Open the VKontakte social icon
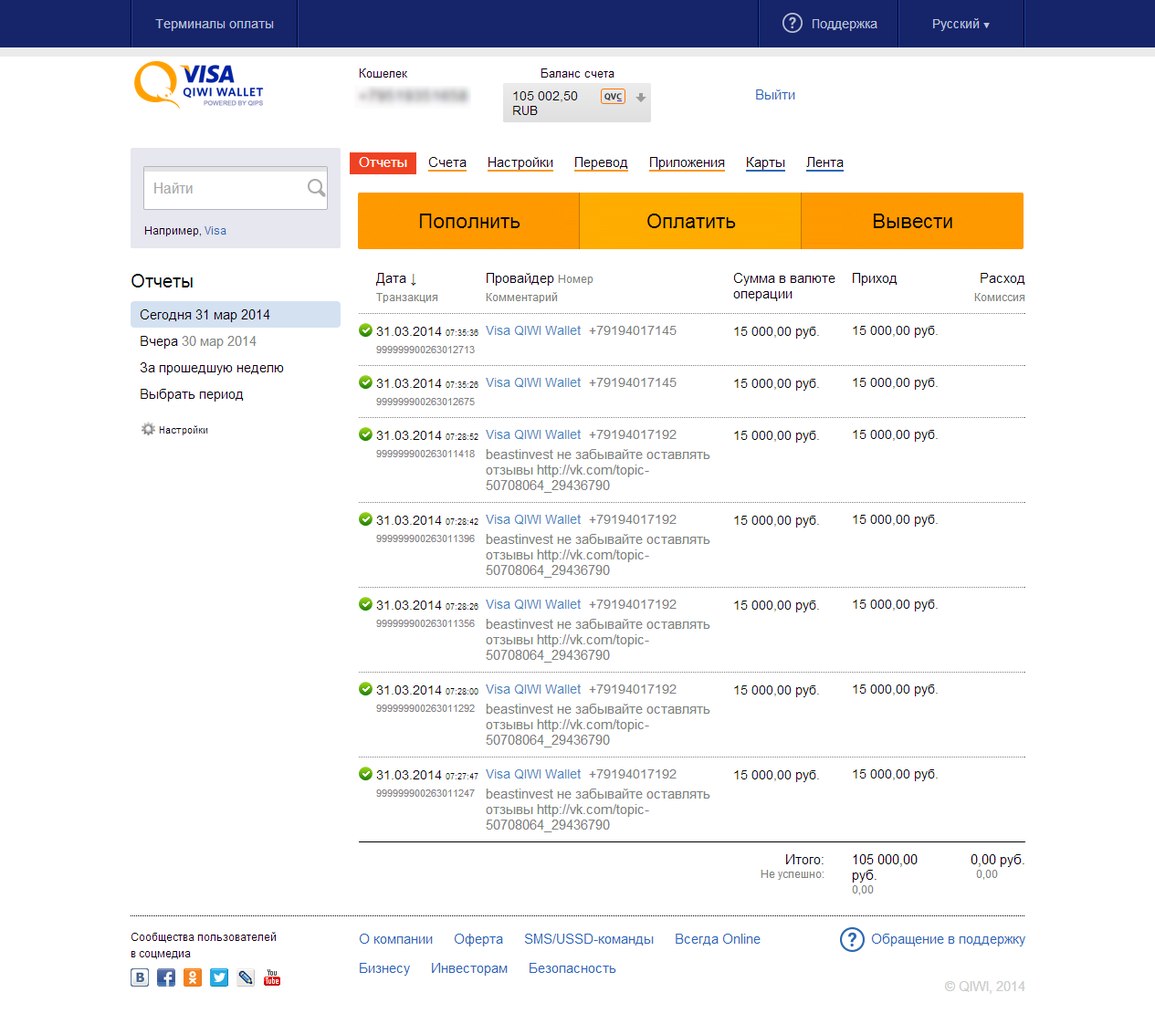The height and width of the screenshot is (1024, 1155). [x=140, y=978]
